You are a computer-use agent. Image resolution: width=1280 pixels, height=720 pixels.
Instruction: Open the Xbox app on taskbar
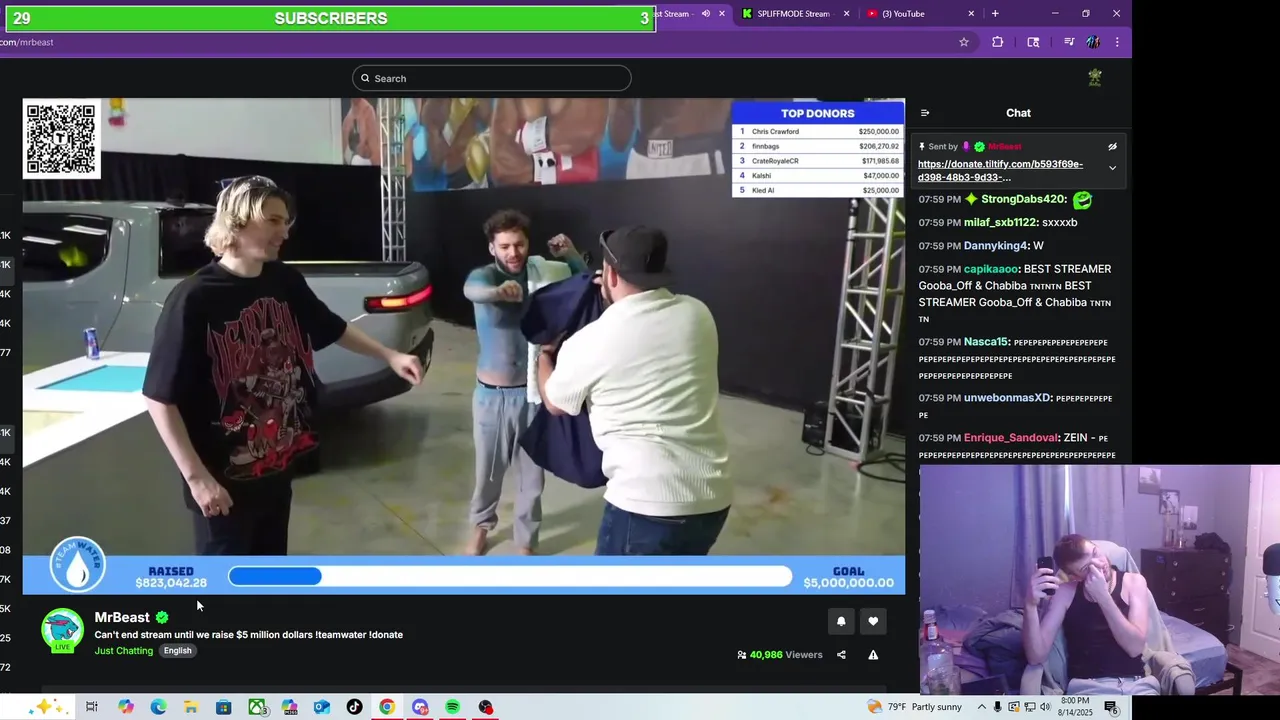[x=257, y=707]
